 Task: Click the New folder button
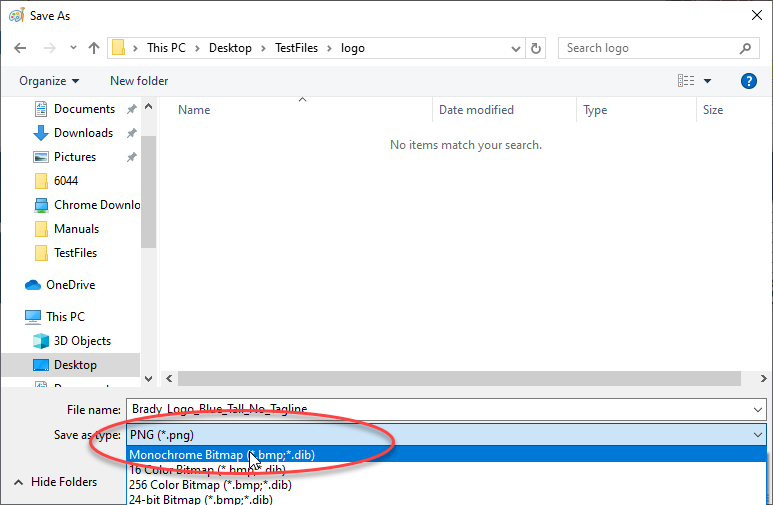139,81
